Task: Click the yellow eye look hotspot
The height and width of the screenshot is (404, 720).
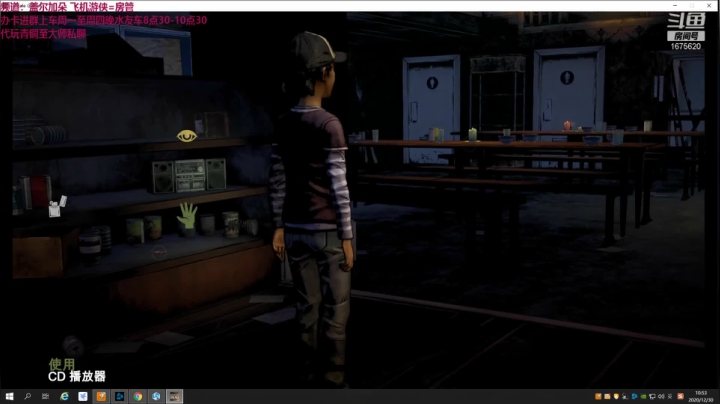Action: (187, 136)
